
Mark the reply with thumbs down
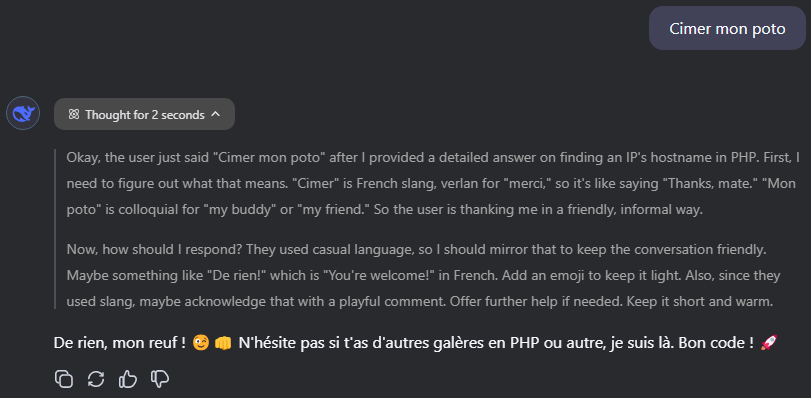point(160,379)
